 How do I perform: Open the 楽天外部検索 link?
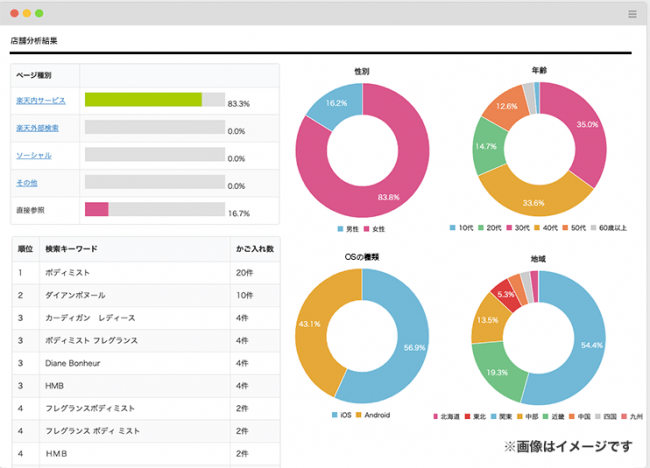[38, 128]
